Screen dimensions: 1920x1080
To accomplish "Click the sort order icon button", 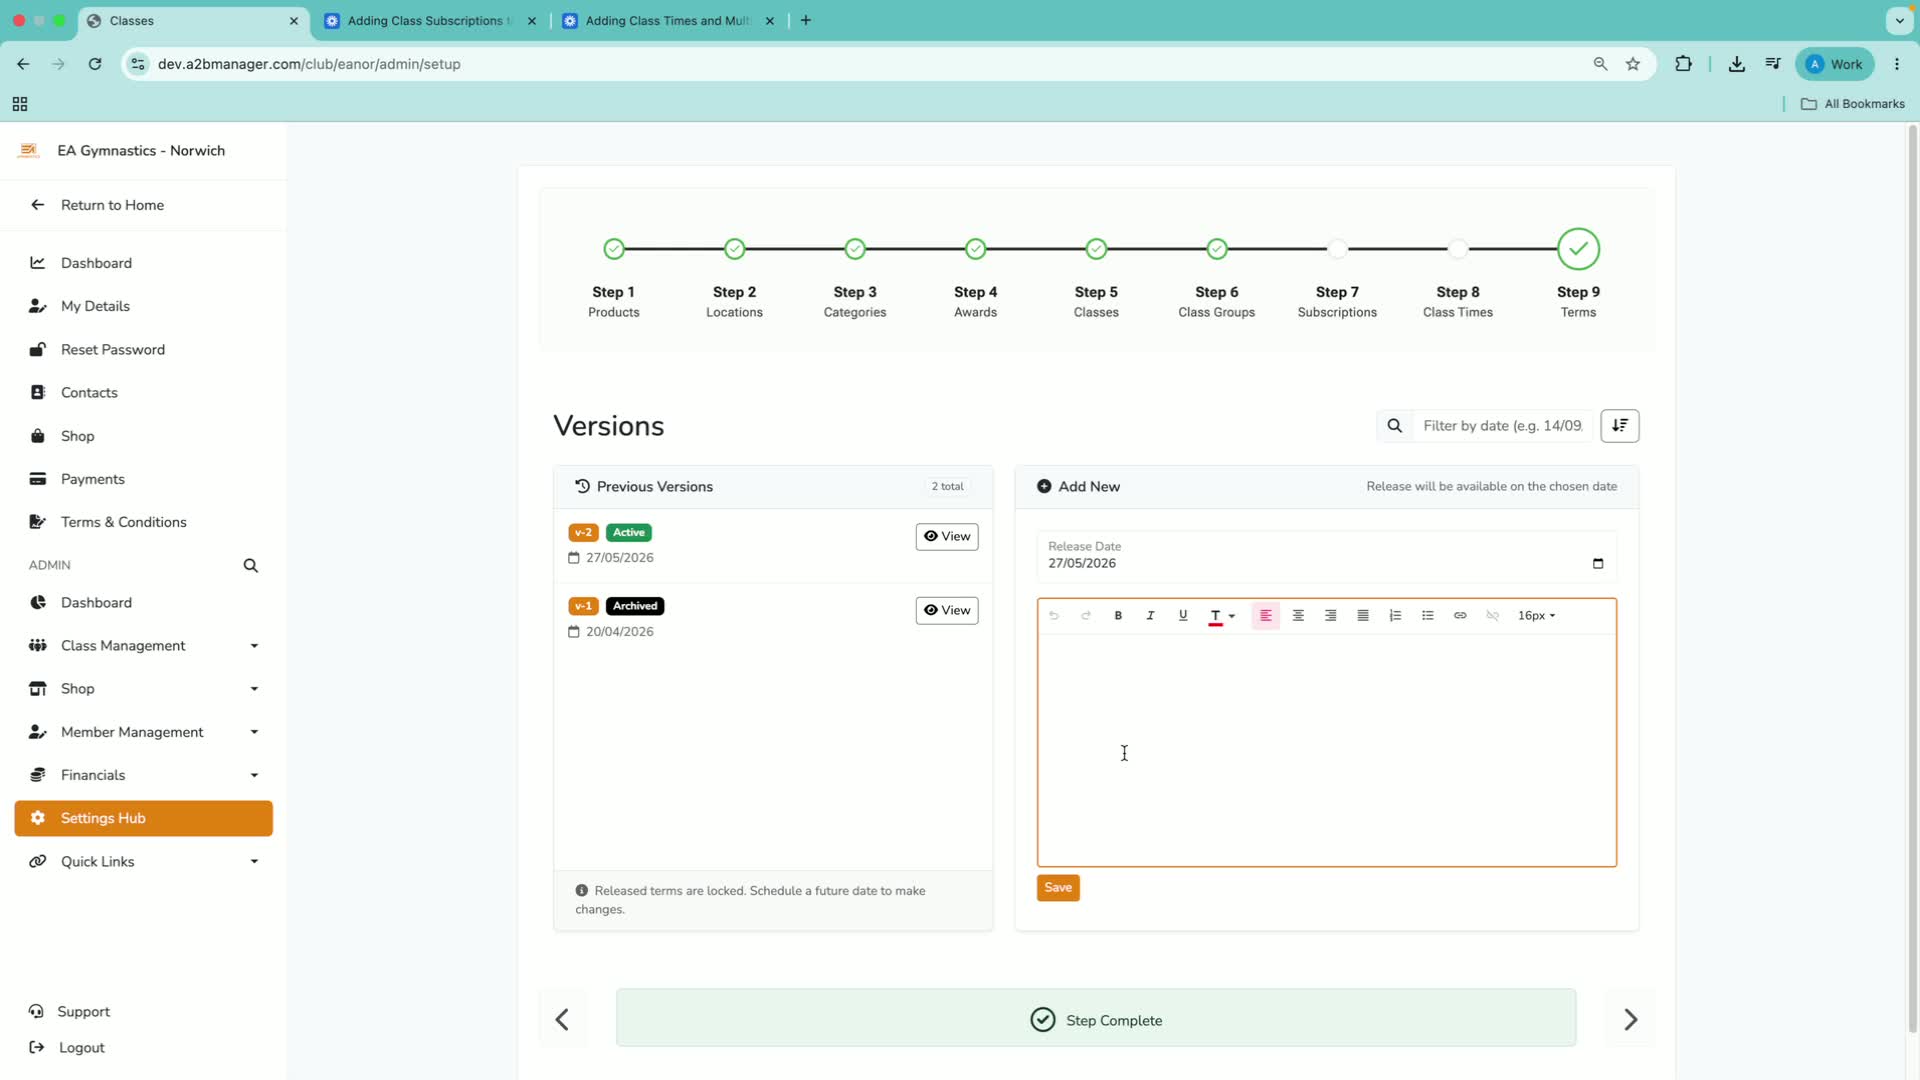I will coord(1619,426).
